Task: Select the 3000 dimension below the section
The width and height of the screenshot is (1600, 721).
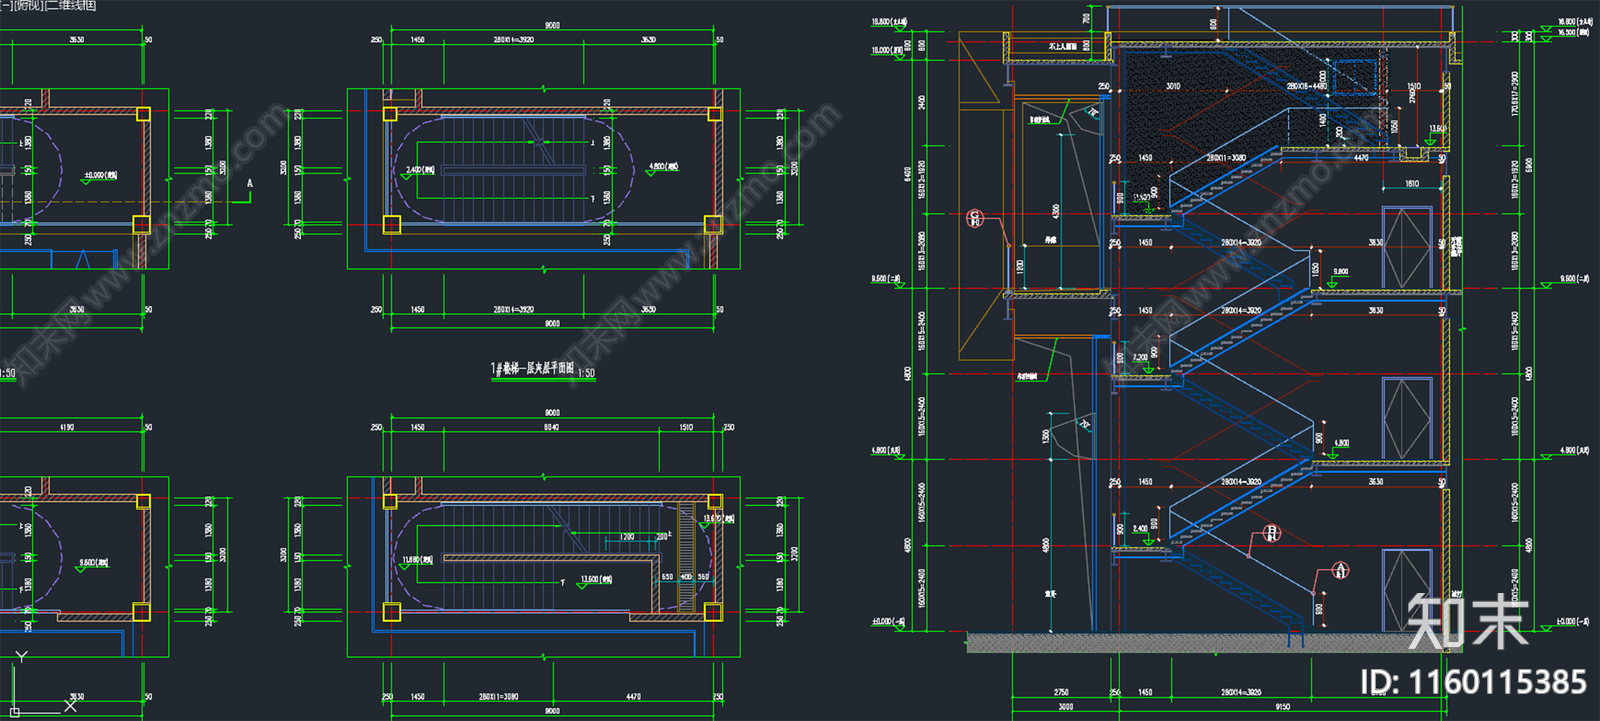Action: tap(1066, 707)
